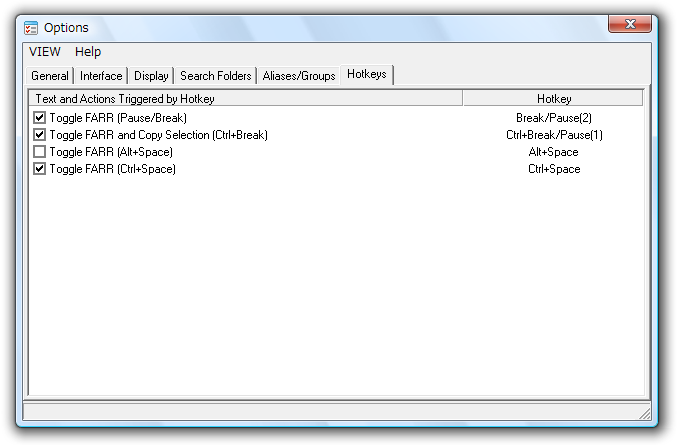Switch to the Interface tab
The image size is (678, 445).
click(x=101, y=76)
